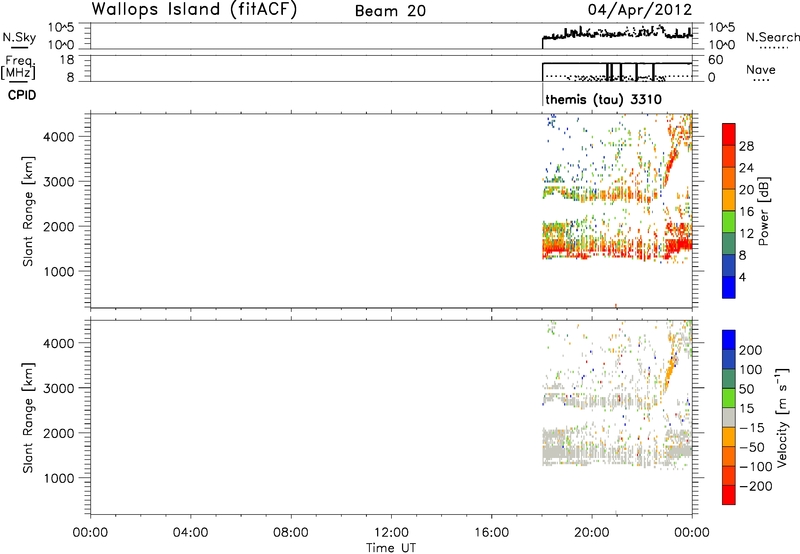Click the '60' Nave axis value
800x554 pixels.
(x=715, y=60)
